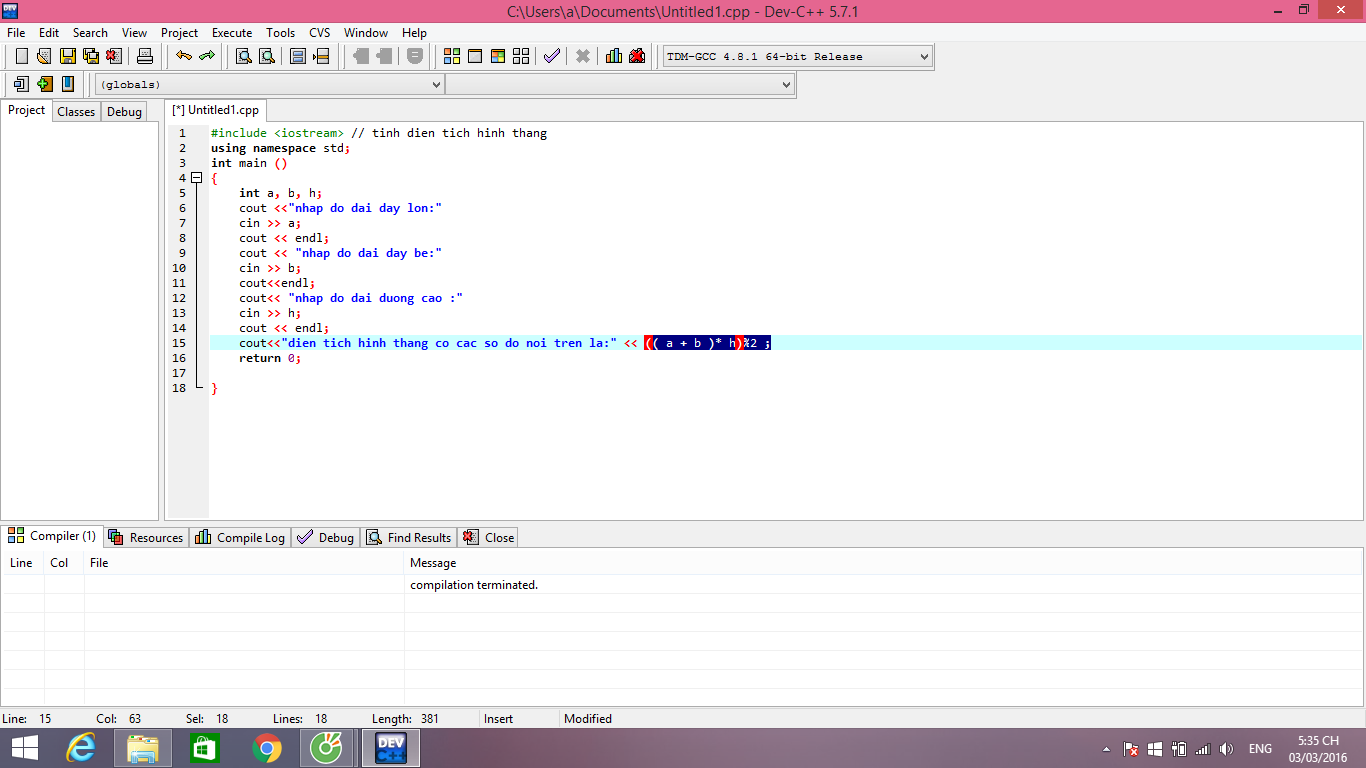Open the TDM-GCC compiler selection dropdown
1366x768 pixels.
coord(923,57)
